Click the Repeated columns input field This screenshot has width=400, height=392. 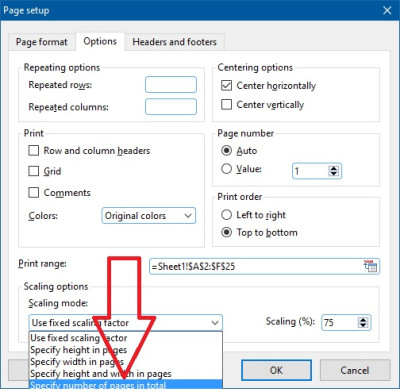coord(171,107)
